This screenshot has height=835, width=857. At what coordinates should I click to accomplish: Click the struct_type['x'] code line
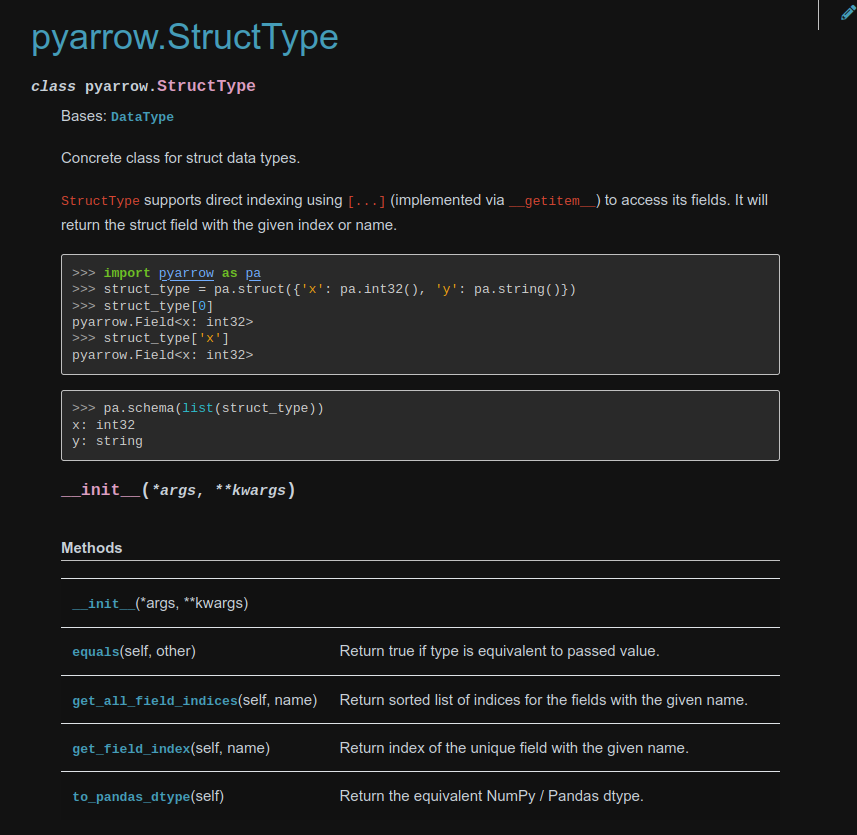pyautogui.click(x=150, y=338)
